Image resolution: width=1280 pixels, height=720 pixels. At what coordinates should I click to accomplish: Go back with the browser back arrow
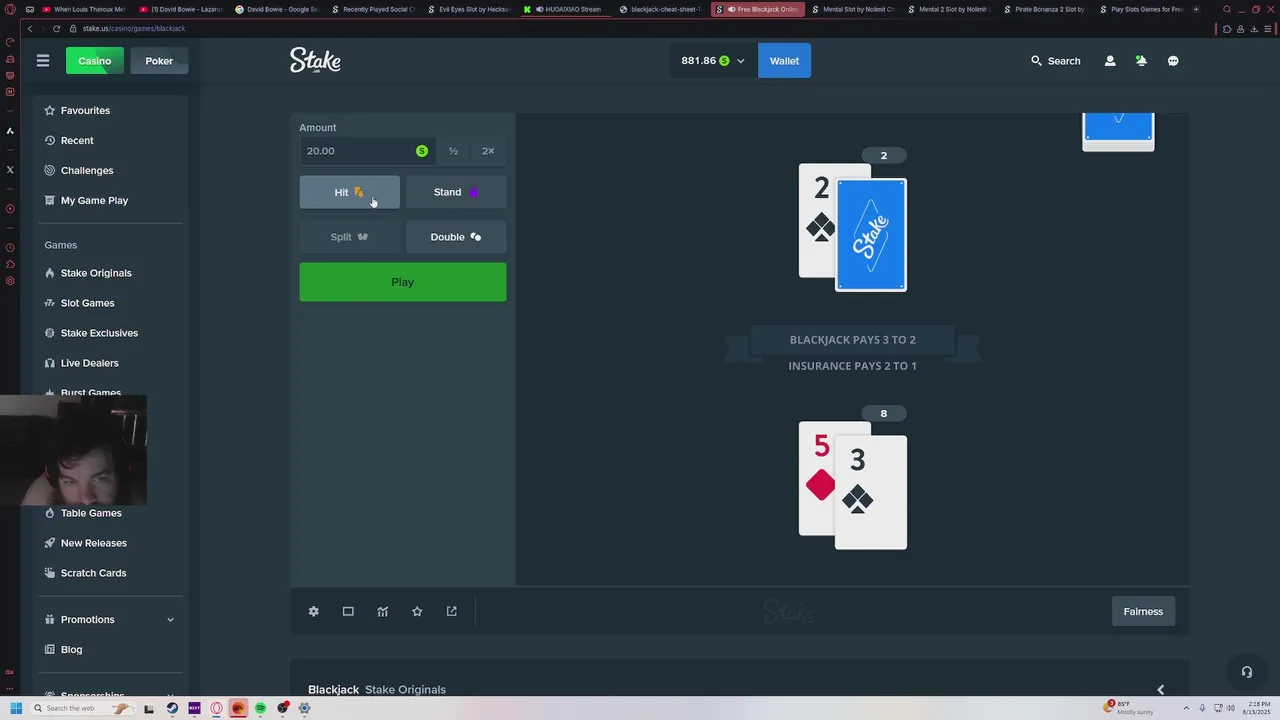pyautogui.click(x=29, y=28)
